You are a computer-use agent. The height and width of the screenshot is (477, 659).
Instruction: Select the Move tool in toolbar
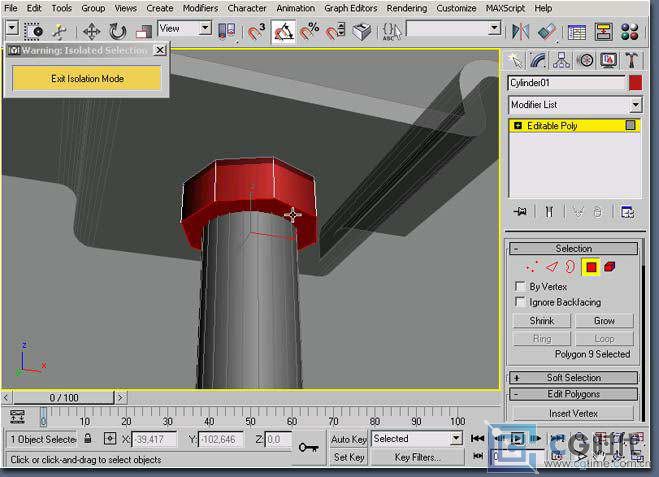[91, 32]
